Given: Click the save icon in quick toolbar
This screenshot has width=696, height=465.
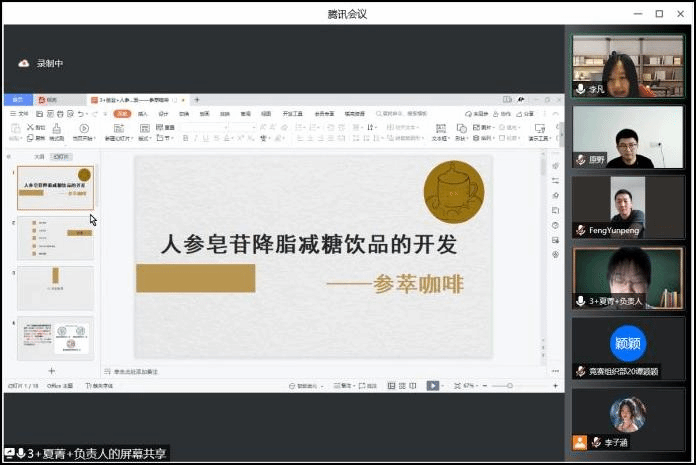Looking at the screenshot, I should [40, 114].
